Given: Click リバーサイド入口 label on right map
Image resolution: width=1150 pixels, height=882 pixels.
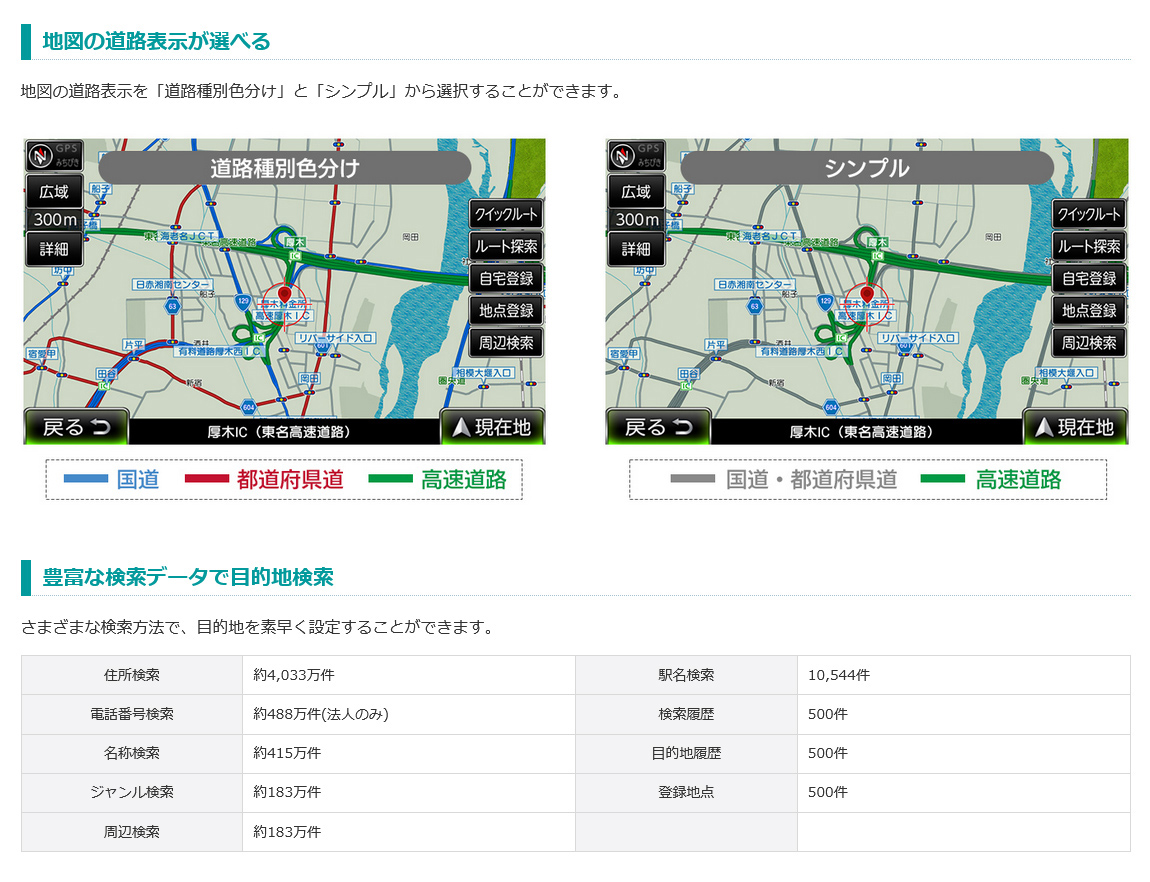Looking at the screenshot, I should coord(918,338).
